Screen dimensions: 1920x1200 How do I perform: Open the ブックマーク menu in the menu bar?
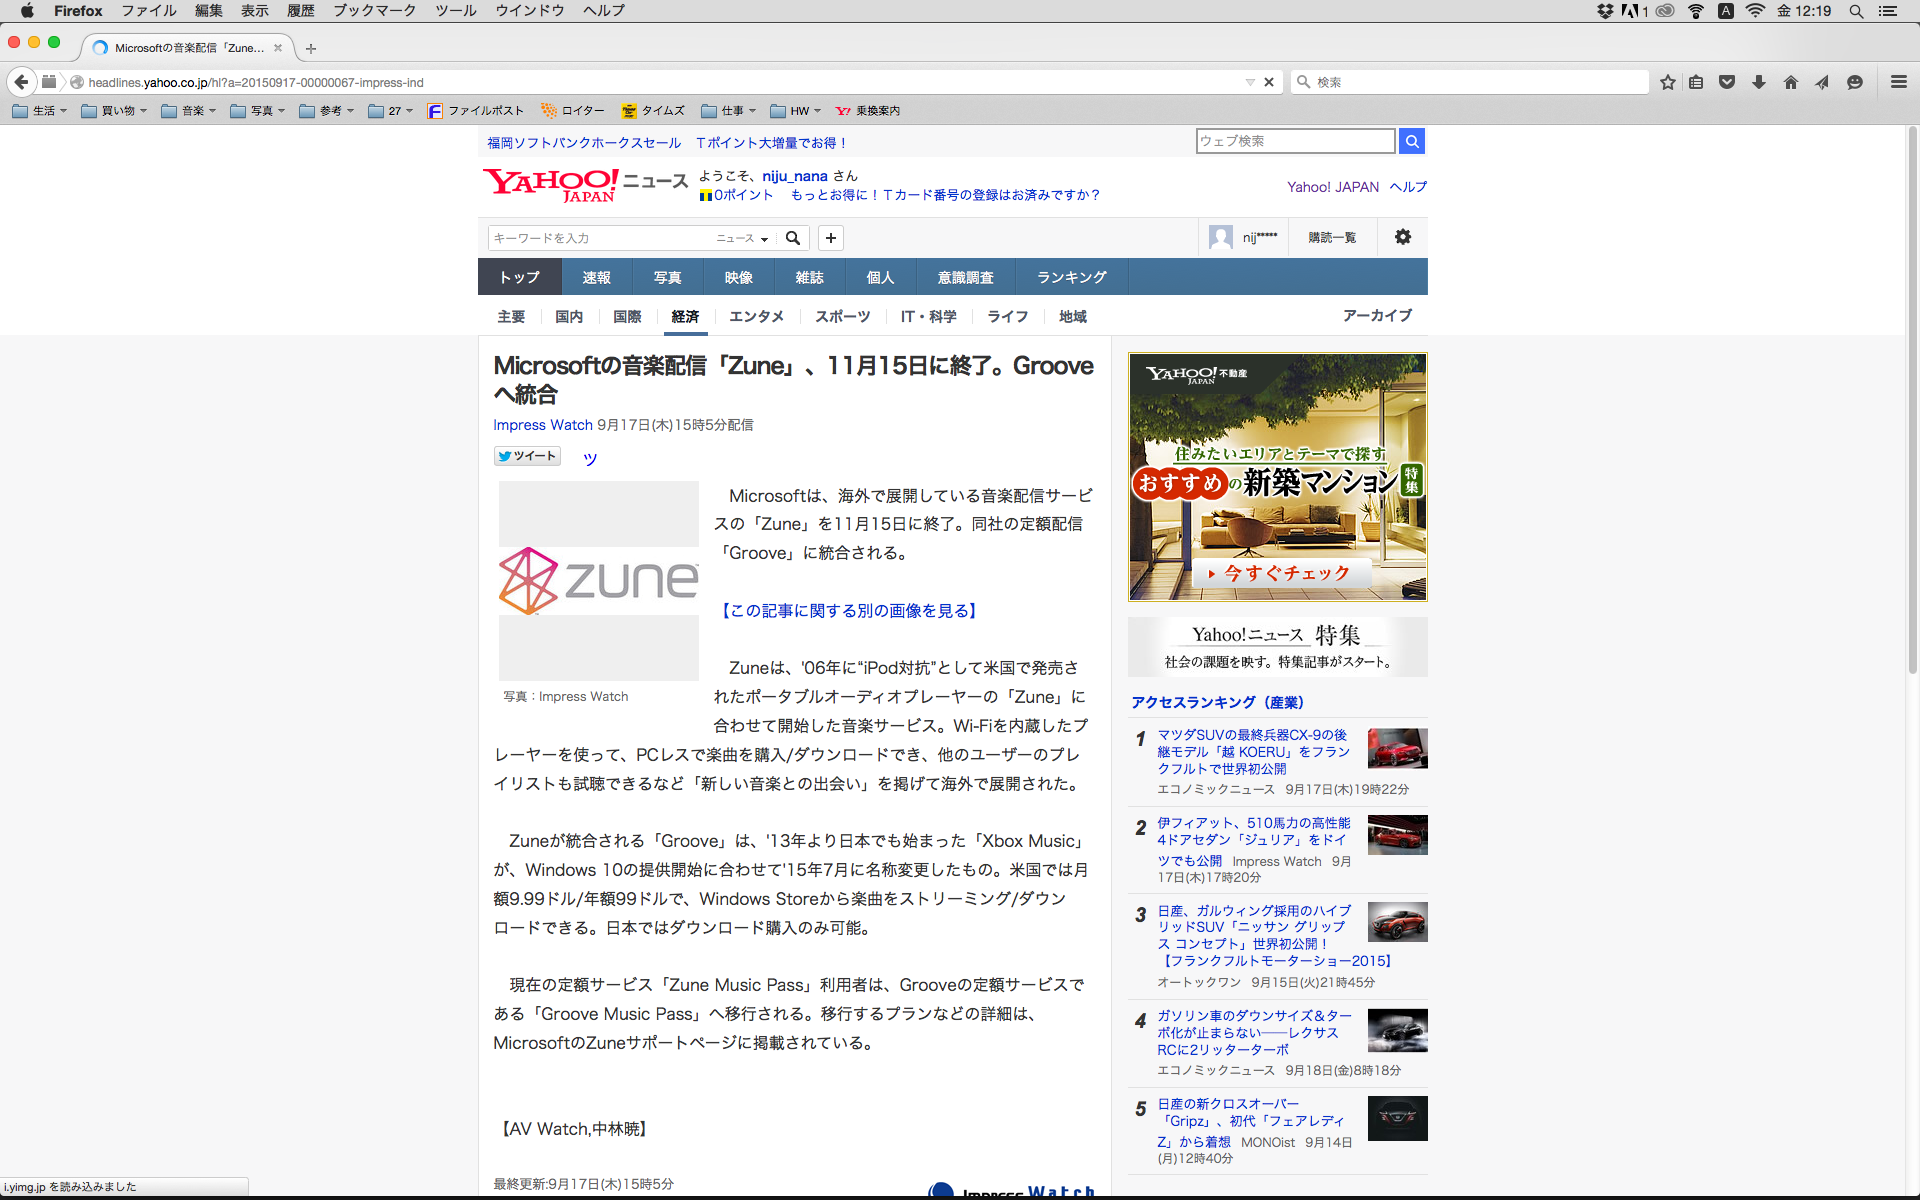point(374,11)
